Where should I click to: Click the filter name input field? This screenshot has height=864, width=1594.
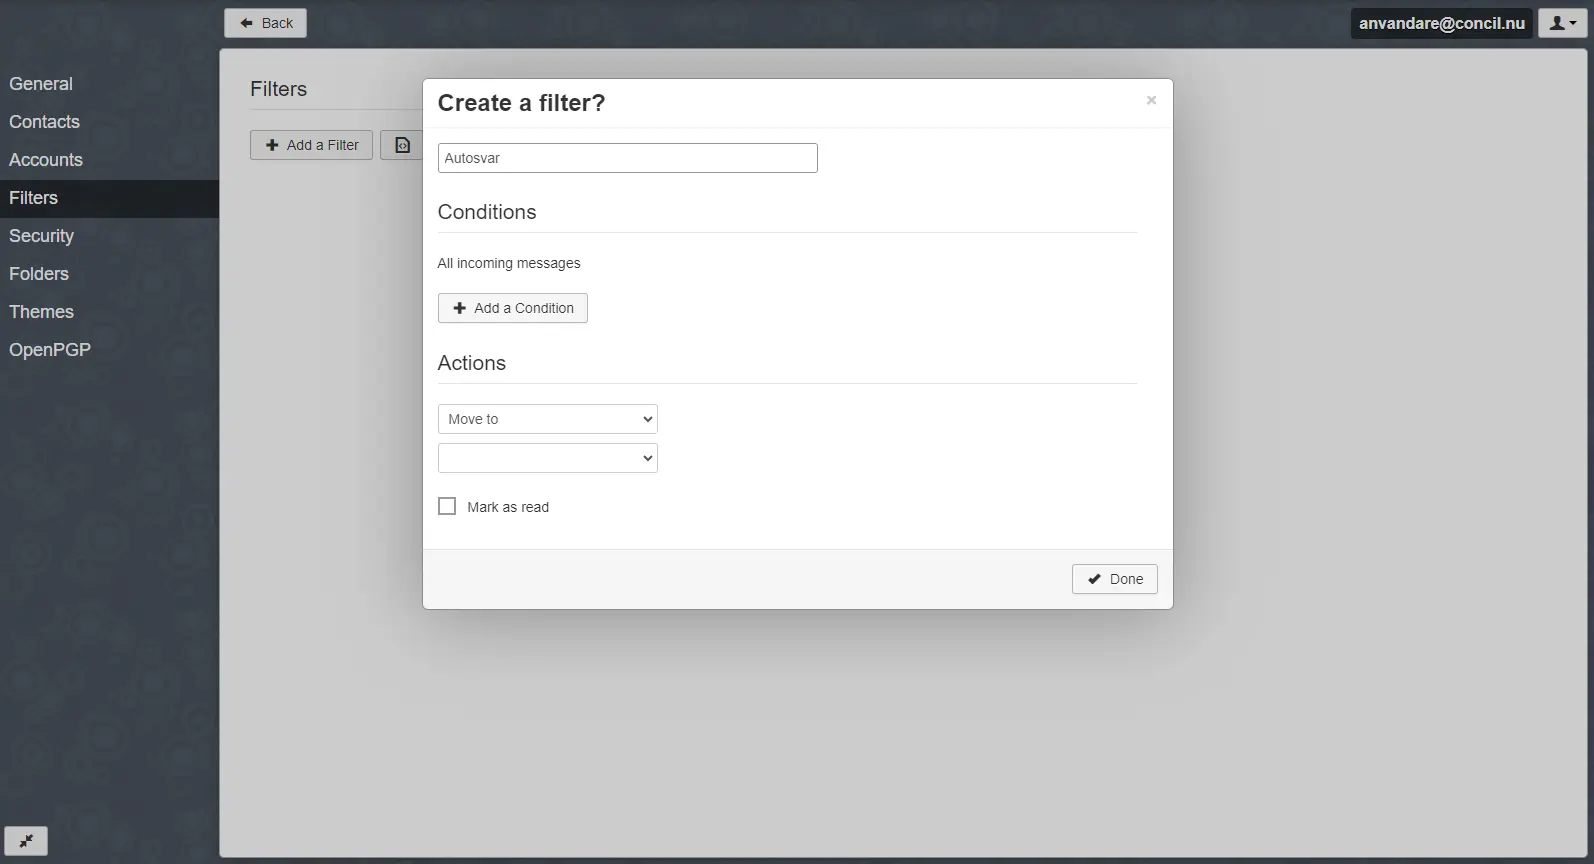[x=627, y=158]
